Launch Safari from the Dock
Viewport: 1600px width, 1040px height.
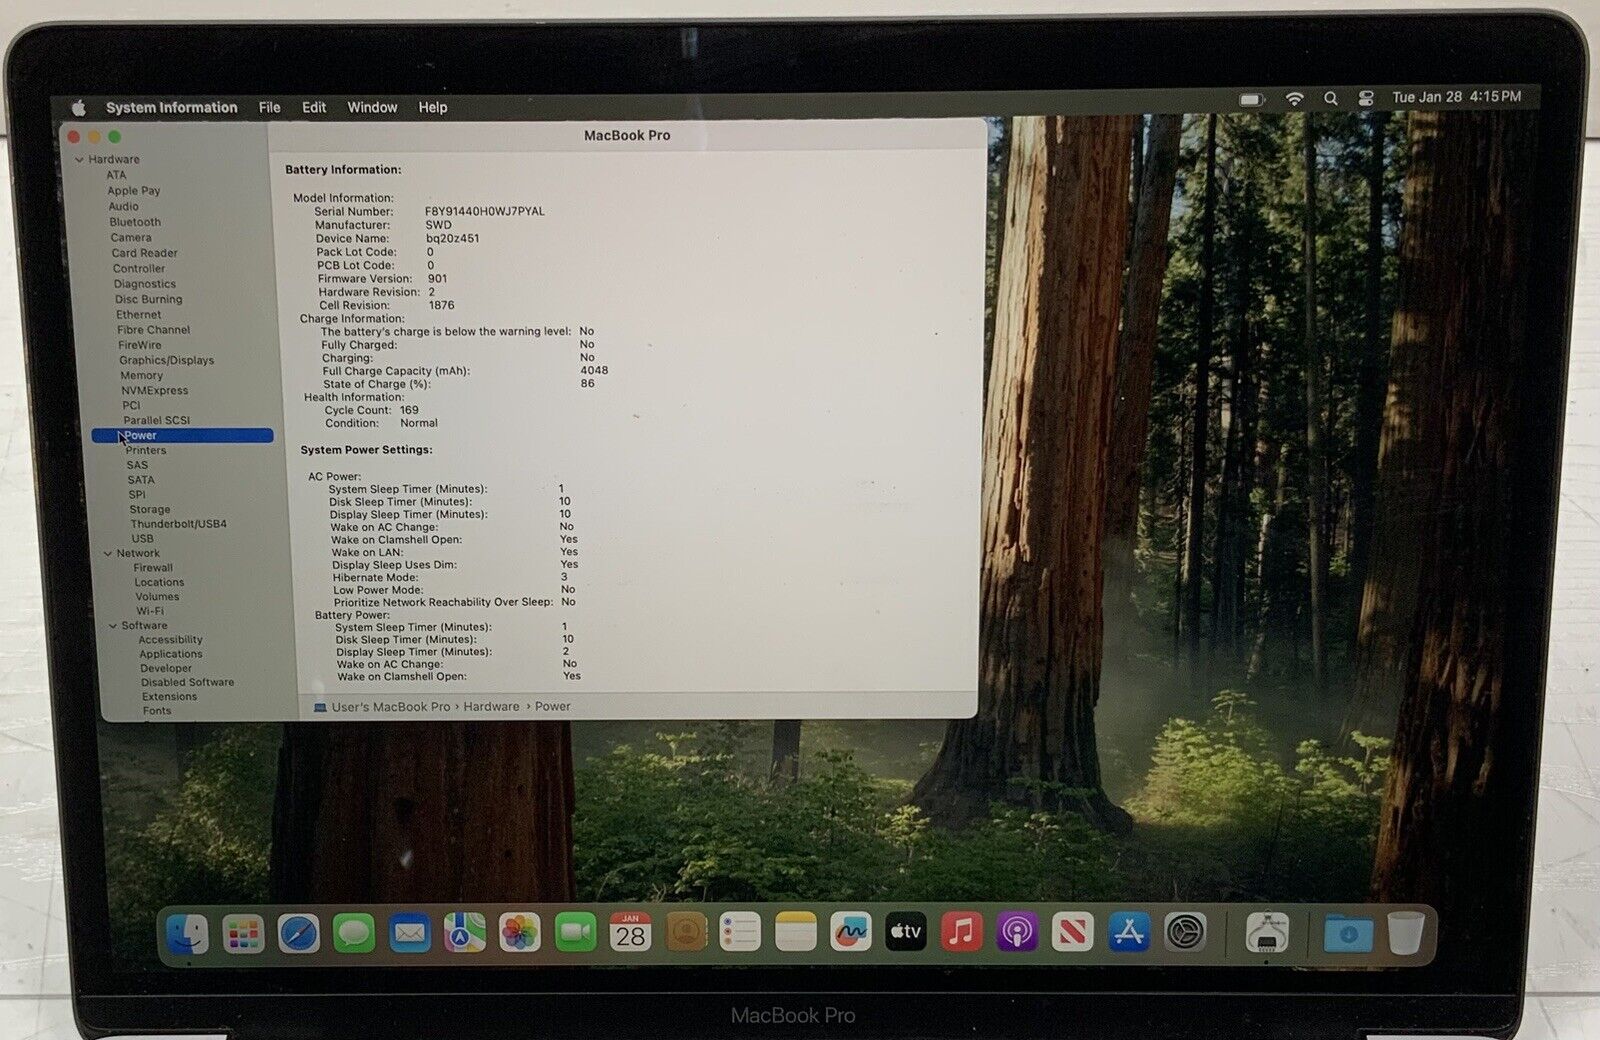coord(298,934)
